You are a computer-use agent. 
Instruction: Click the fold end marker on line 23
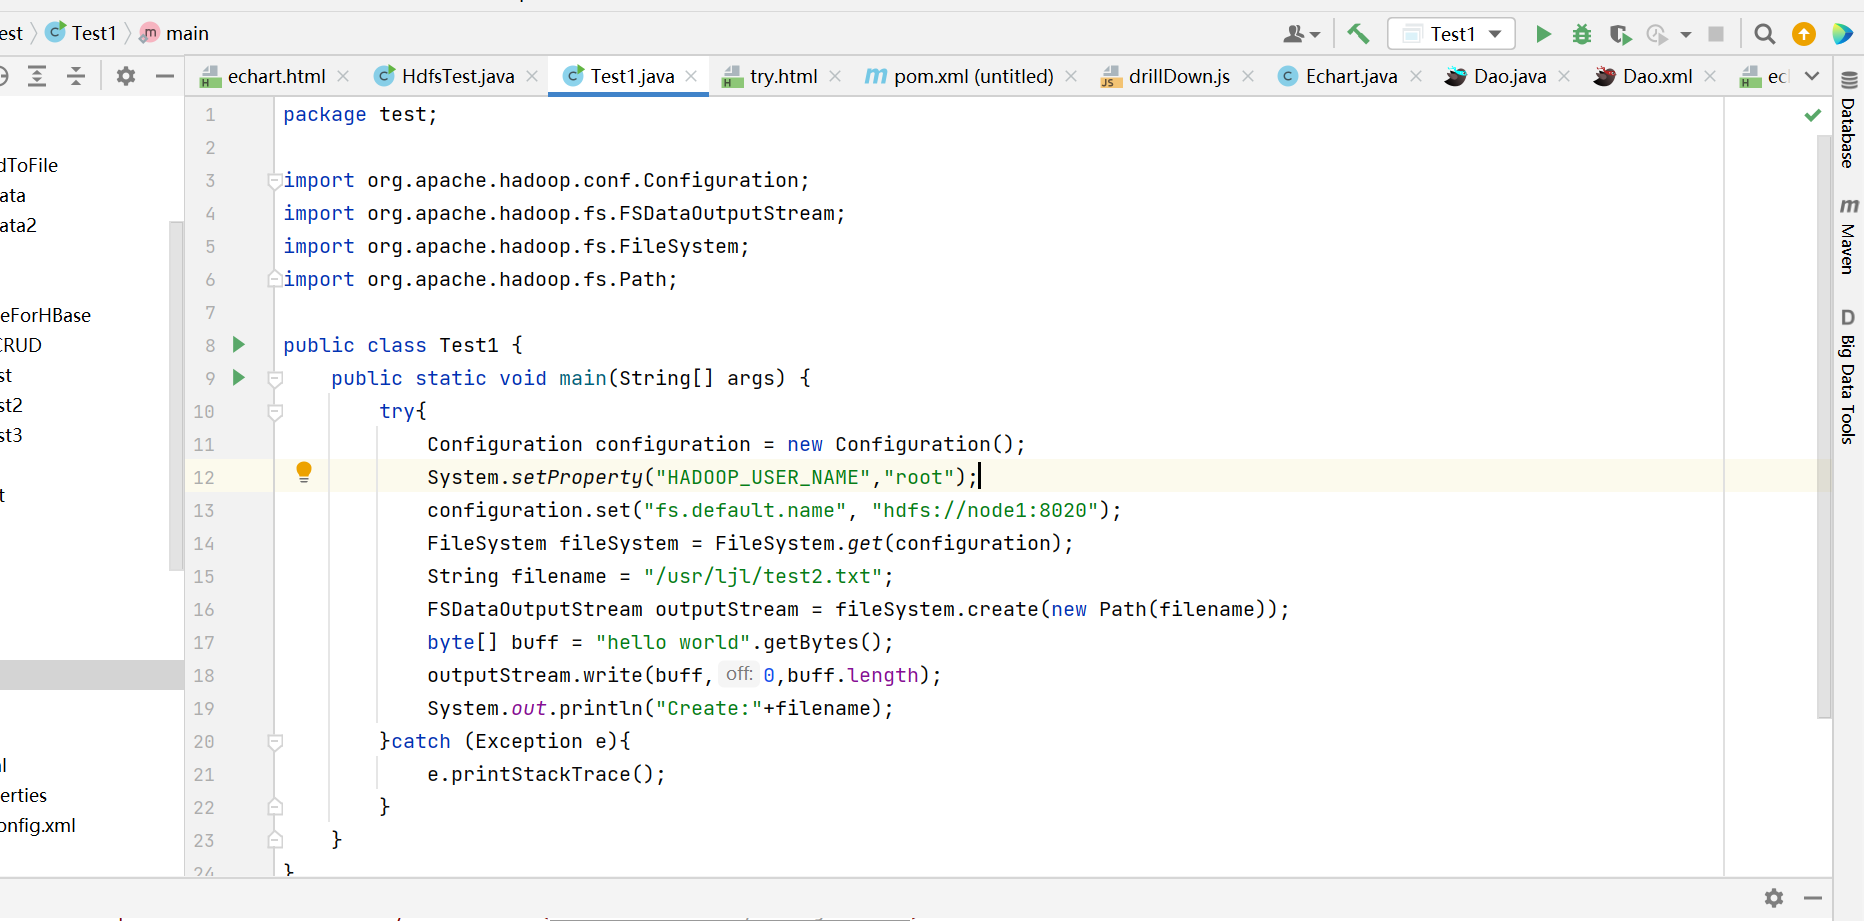pos(275,840)
